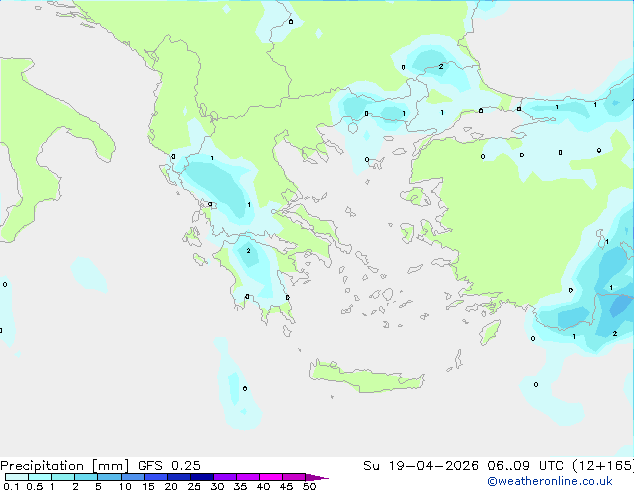The width and height of the screenshot is (634, 490).
Task: Choose the 15–20 mm legend swatch
Action: point(155,477)
